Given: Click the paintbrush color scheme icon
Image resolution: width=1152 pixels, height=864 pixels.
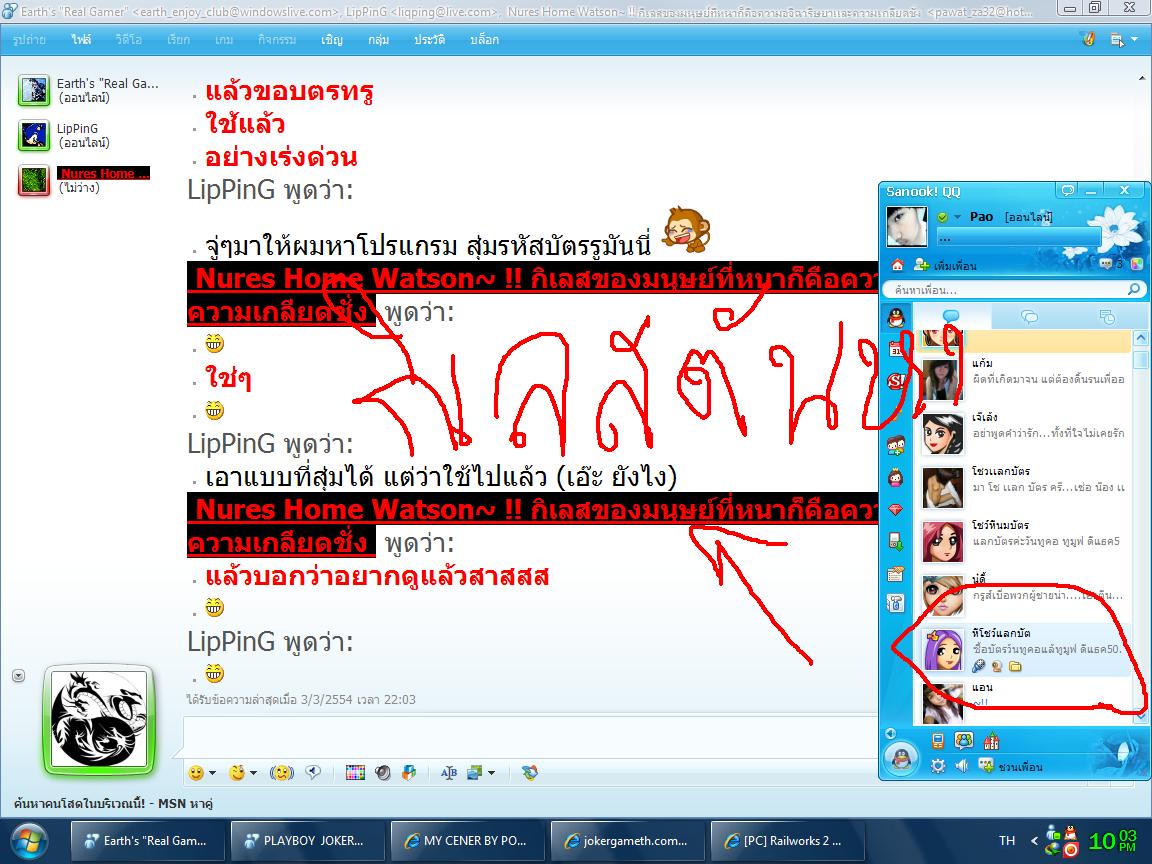Looking at the screenshot, I should click(x=1089, y=40).
